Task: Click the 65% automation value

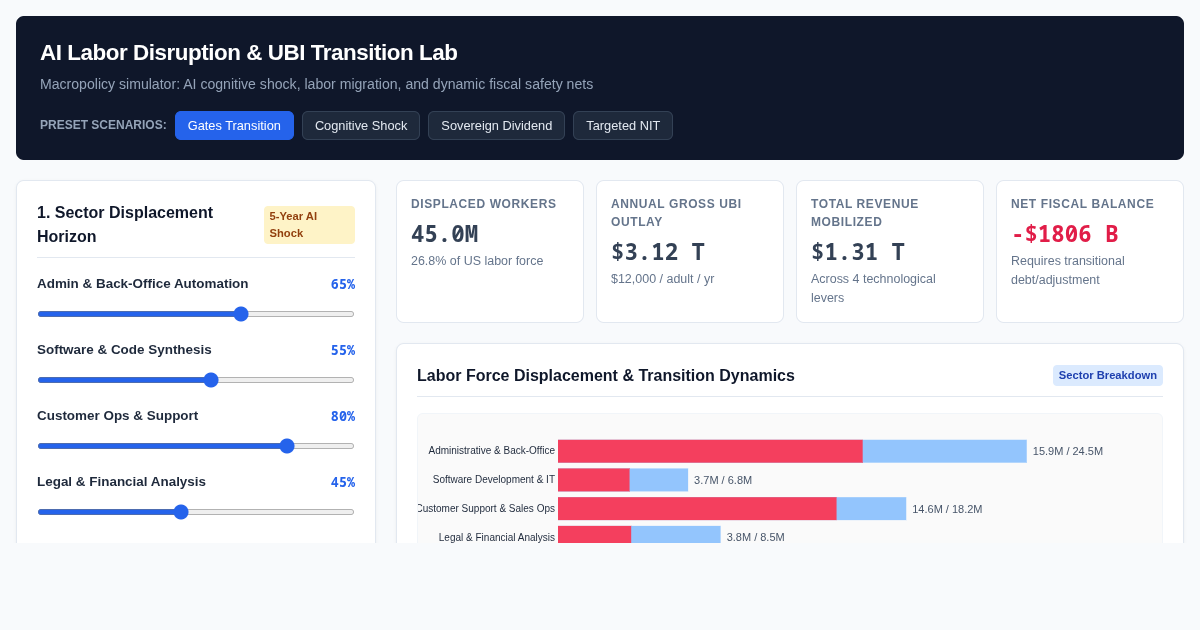Action: click(x=343, y=284)
